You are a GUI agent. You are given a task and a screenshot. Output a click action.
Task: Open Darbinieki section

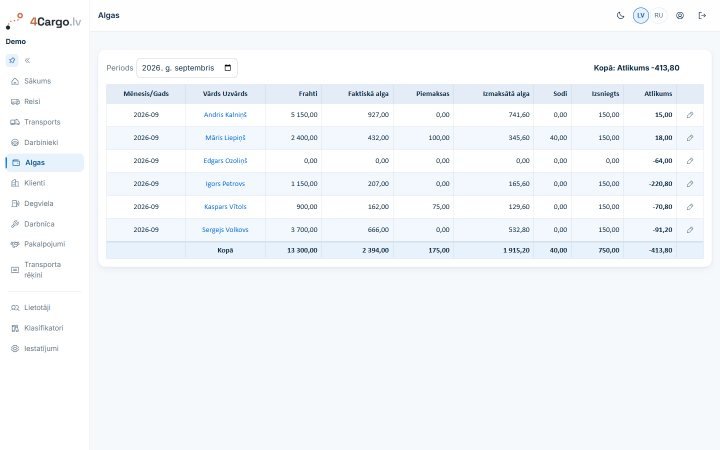pyautogui.click(x=45, y=142)
